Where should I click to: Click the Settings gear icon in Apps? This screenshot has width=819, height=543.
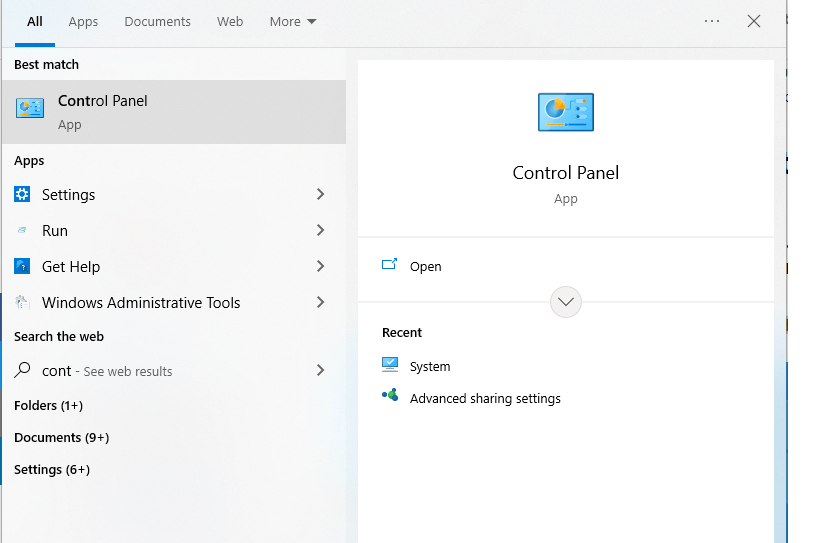point(22,194)
